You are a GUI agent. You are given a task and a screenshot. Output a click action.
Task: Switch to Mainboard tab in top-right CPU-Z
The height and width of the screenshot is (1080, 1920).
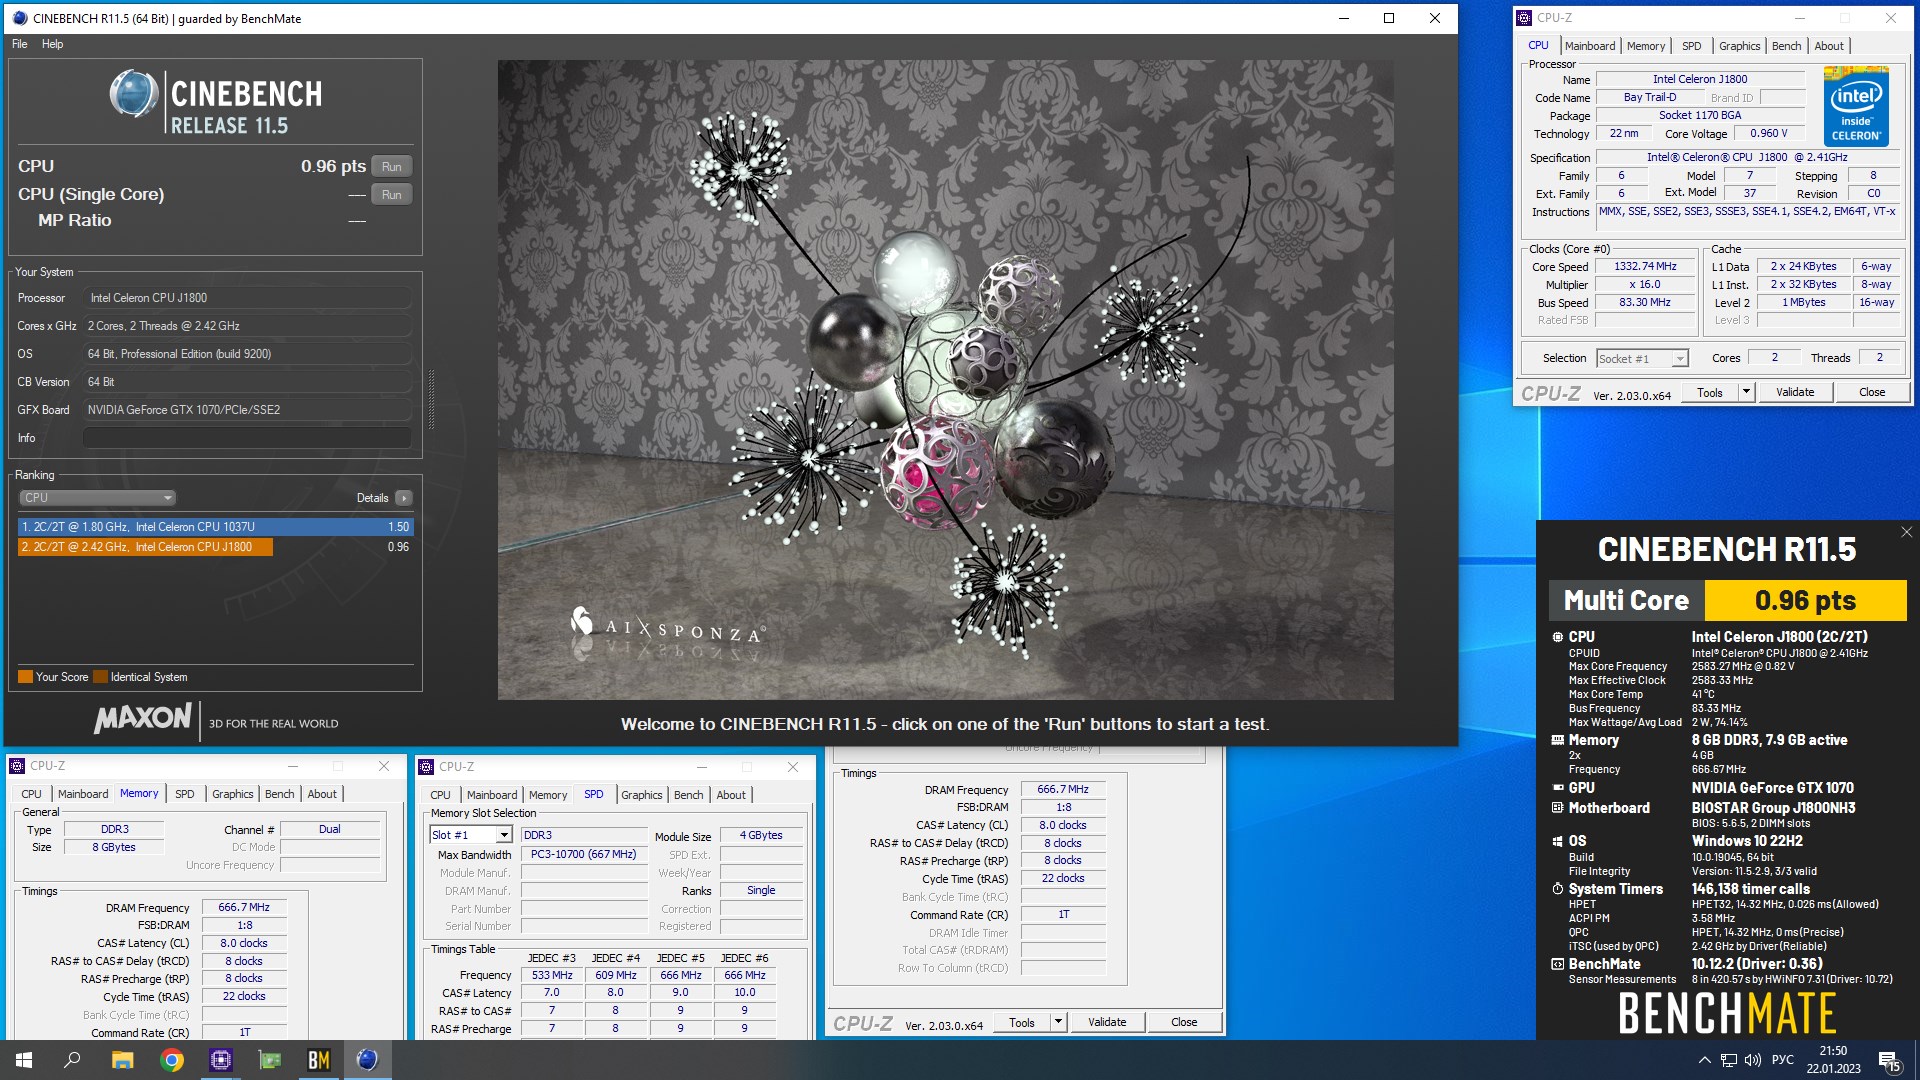tap(1589, 46)
